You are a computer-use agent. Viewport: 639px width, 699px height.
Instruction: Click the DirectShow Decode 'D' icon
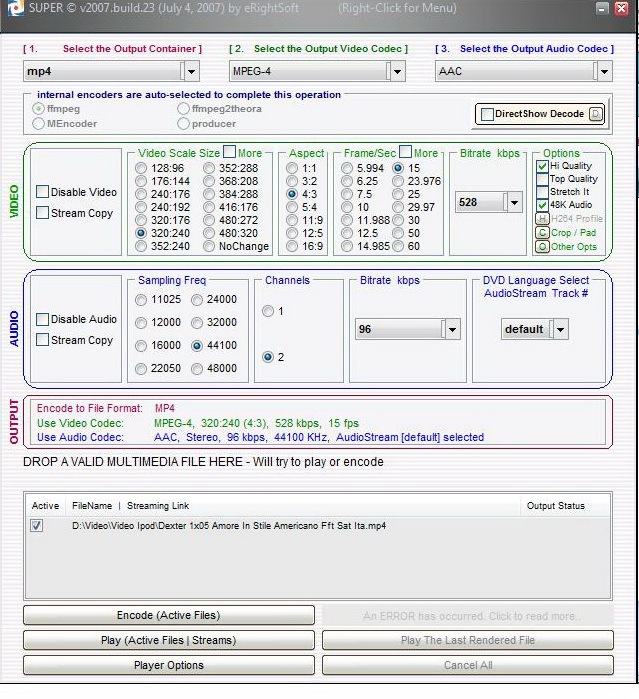click(x=596, y=114)
